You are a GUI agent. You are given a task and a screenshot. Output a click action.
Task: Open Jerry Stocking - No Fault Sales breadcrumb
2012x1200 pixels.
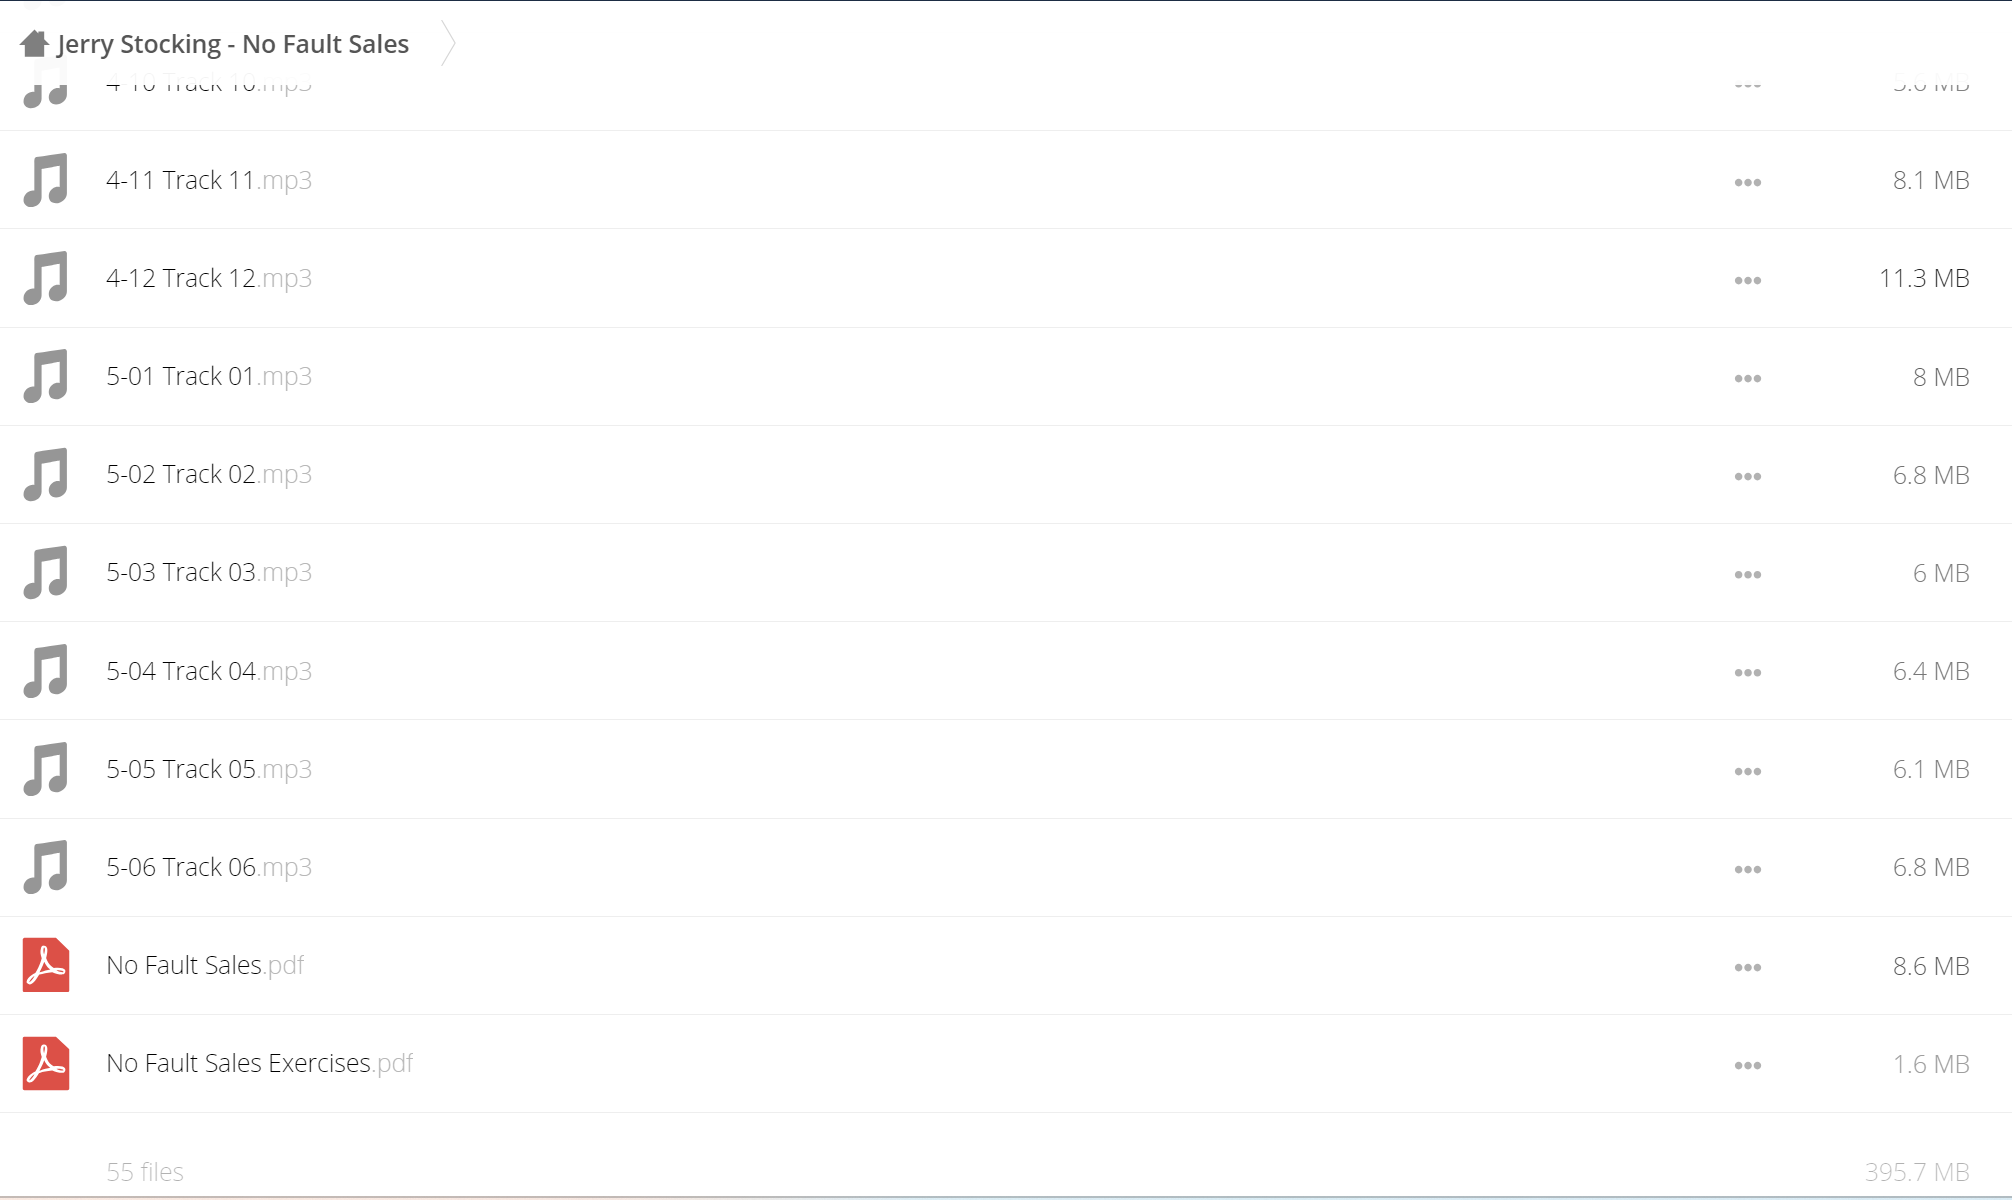pyautogui.click(x=233, y=44)
